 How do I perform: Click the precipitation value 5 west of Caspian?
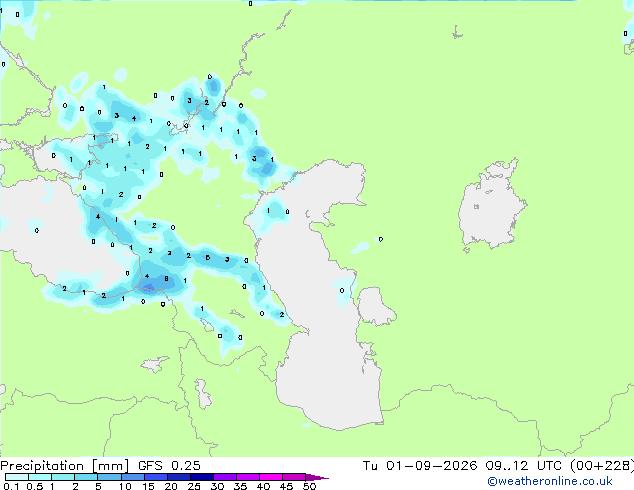click(x=207, y=257)
